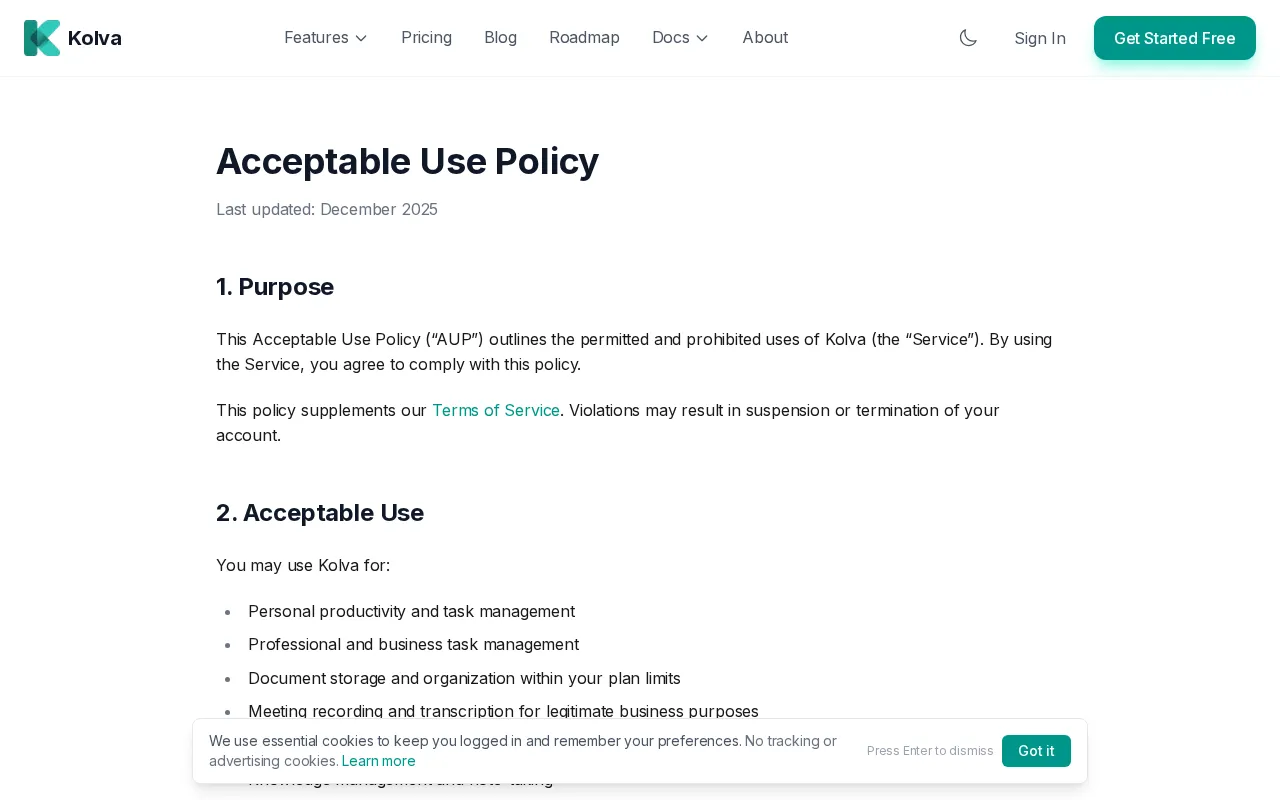The image size is (1280, 800).
Task: Click the Acceptable Use Policy heading
Action: point(407,161)
